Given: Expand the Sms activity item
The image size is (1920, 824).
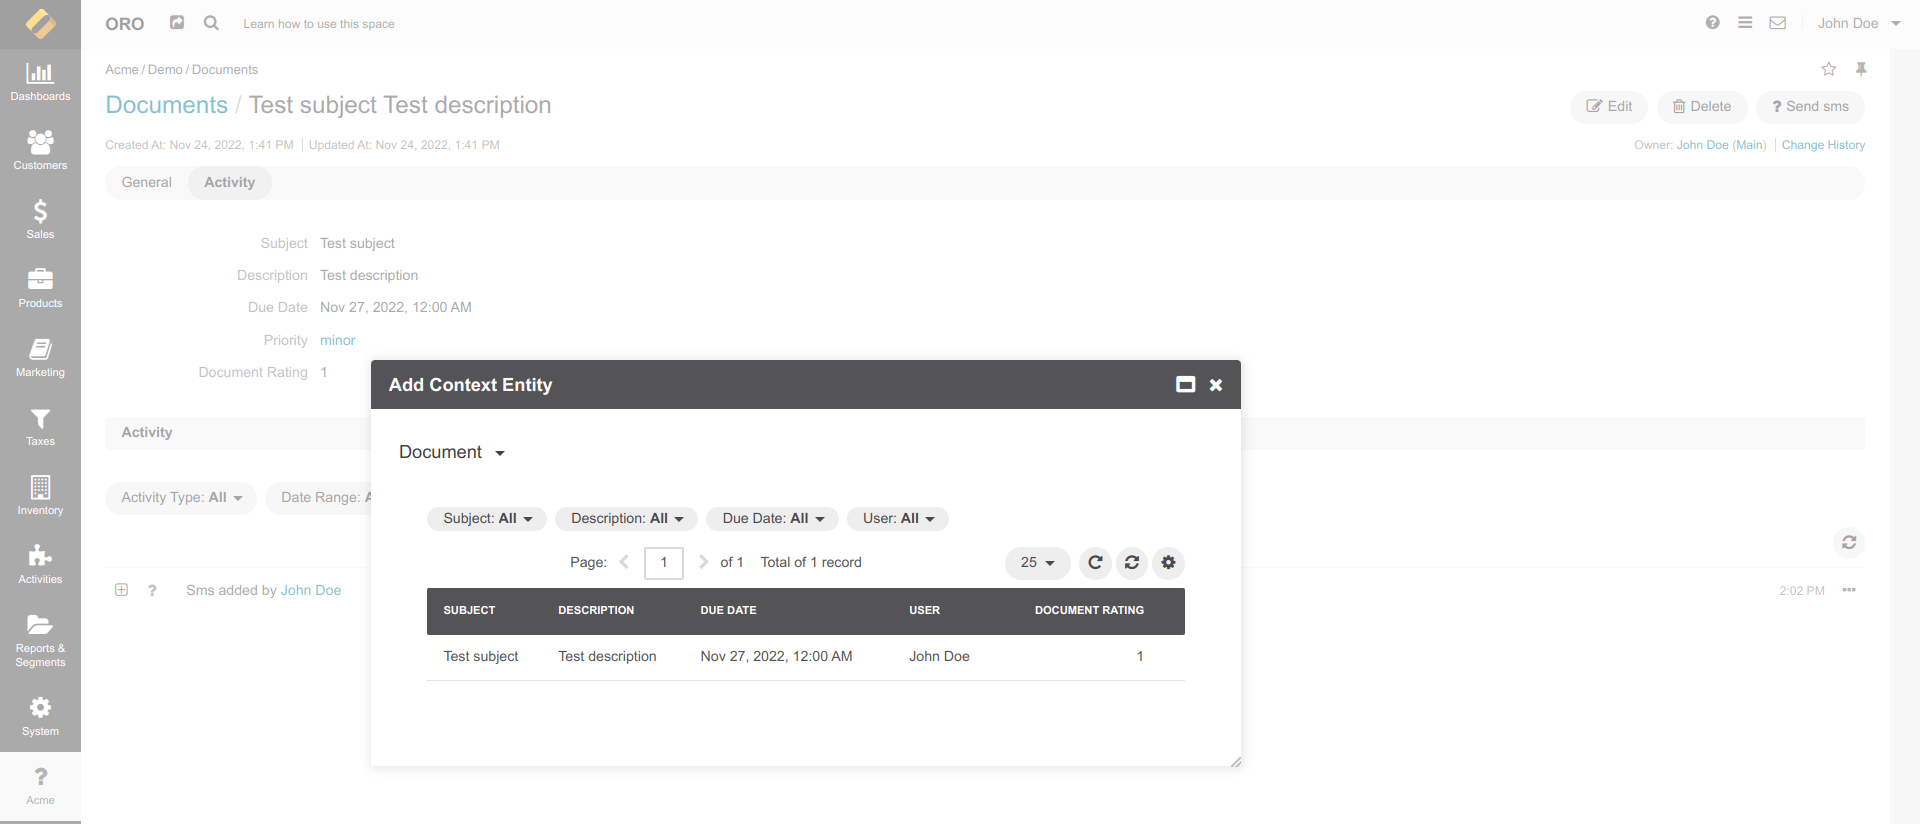Looking at the screenshot, I should (x=121, y=590).
